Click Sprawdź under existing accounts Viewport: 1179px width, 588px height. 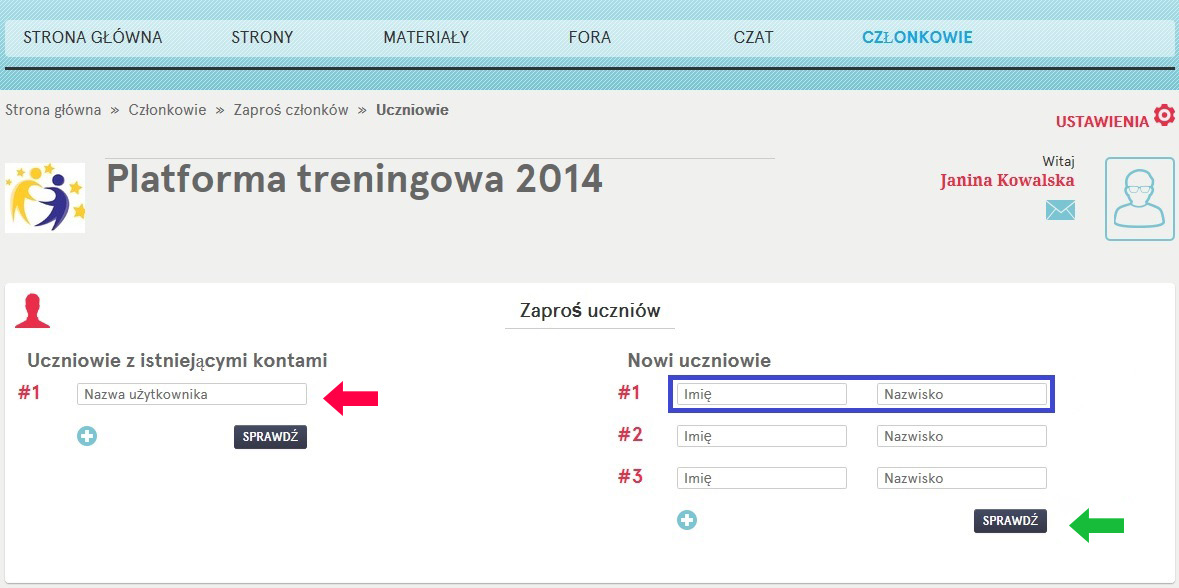pos(270,437)
